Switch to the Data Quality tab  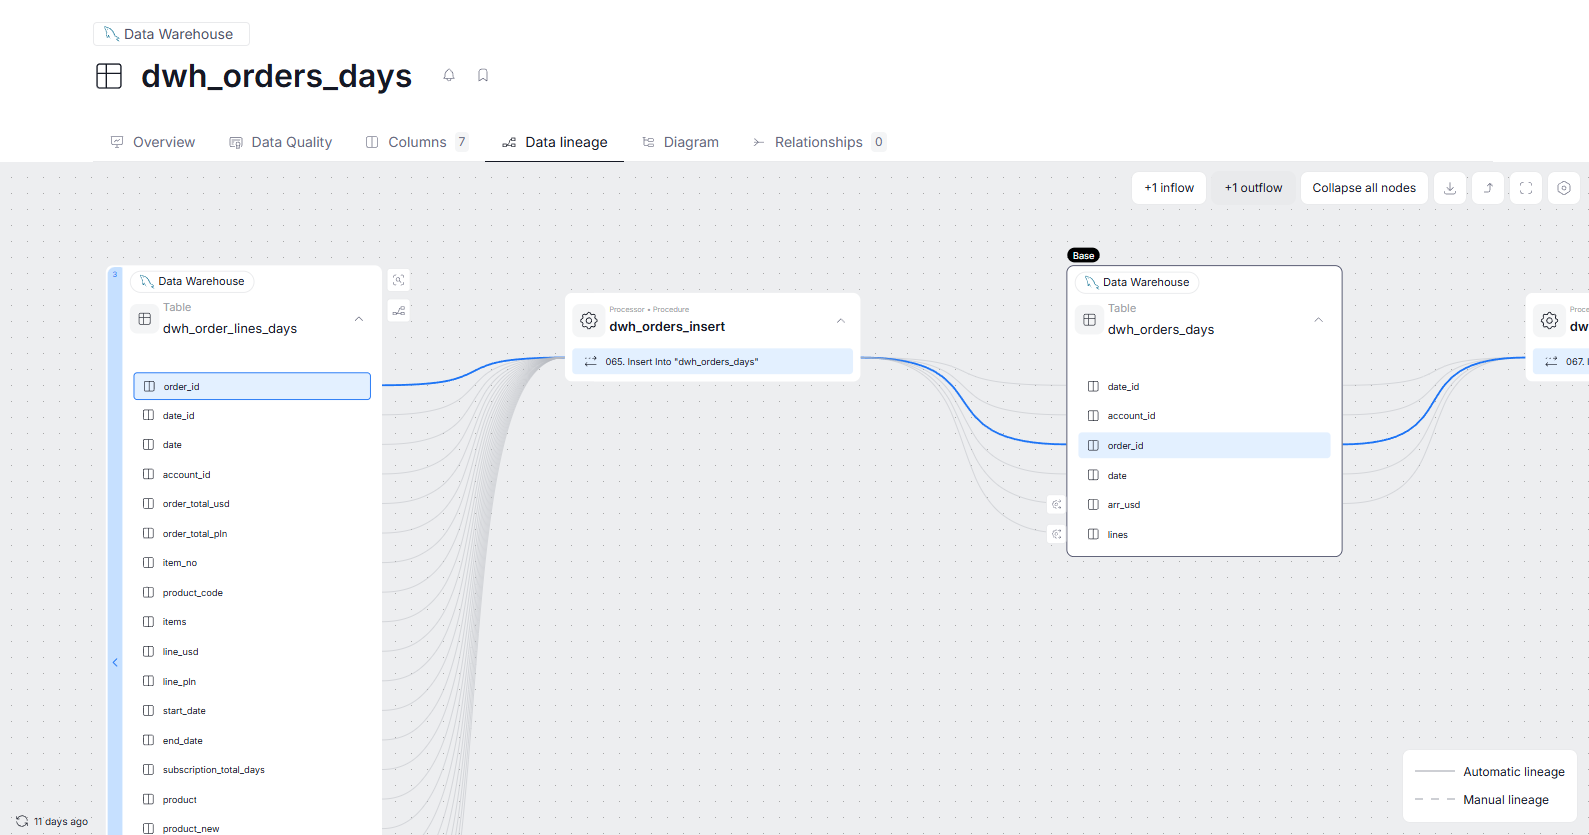(x=280, y=142)
